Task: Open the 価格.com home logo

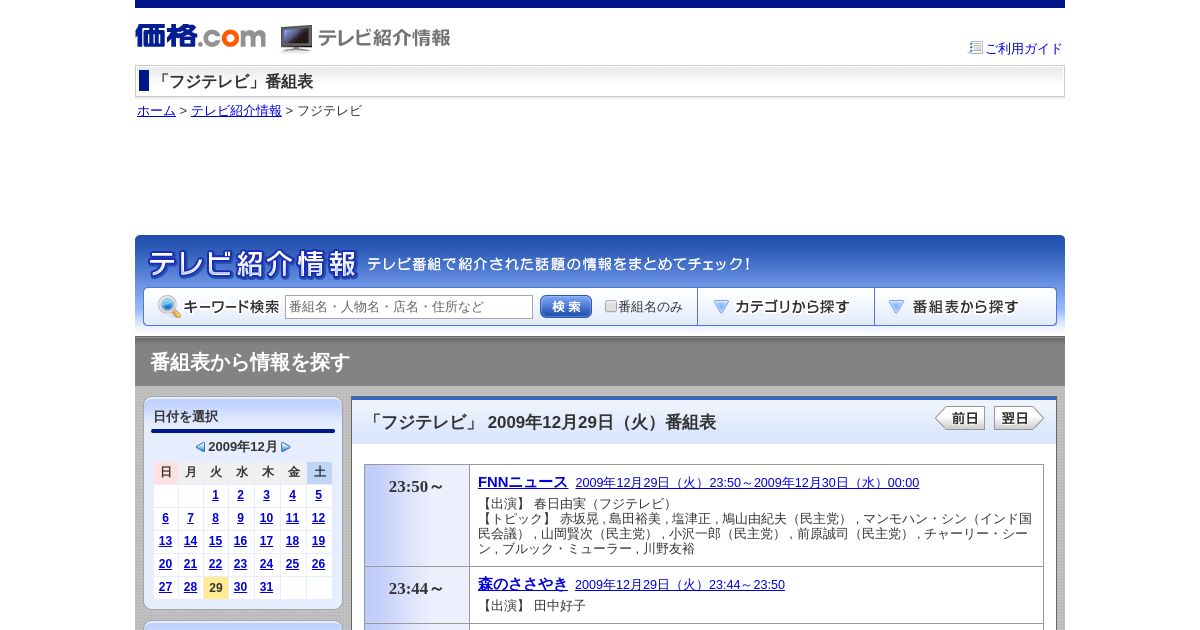Action: (200, 36)
